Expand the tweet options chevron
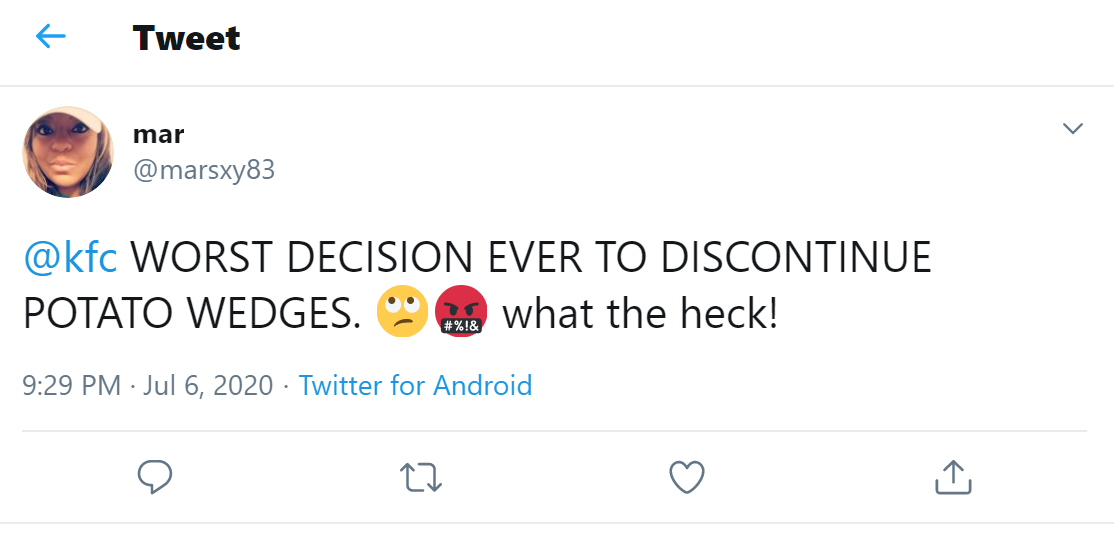Image resolution: width=1114 pixels, height=534 pixels. point(1072,129)
